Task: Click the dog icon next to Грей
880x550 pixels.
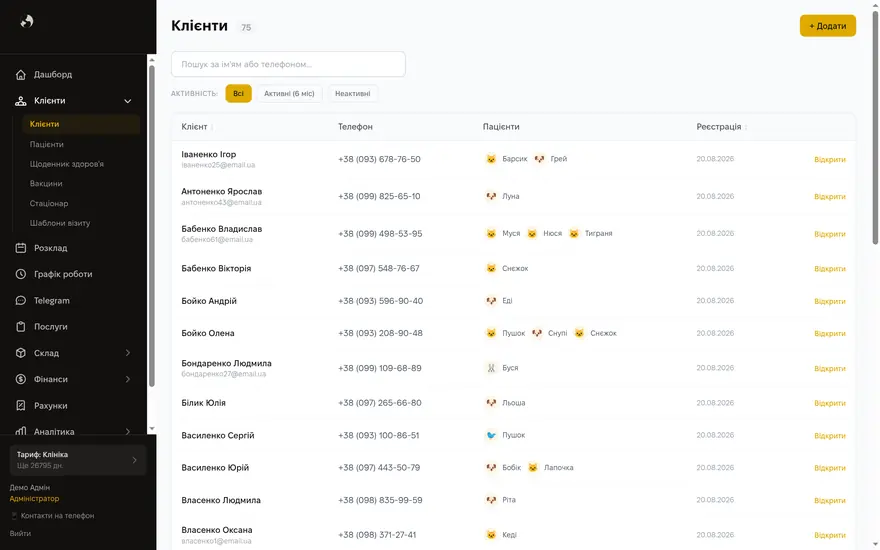Action: coord(539,159)
